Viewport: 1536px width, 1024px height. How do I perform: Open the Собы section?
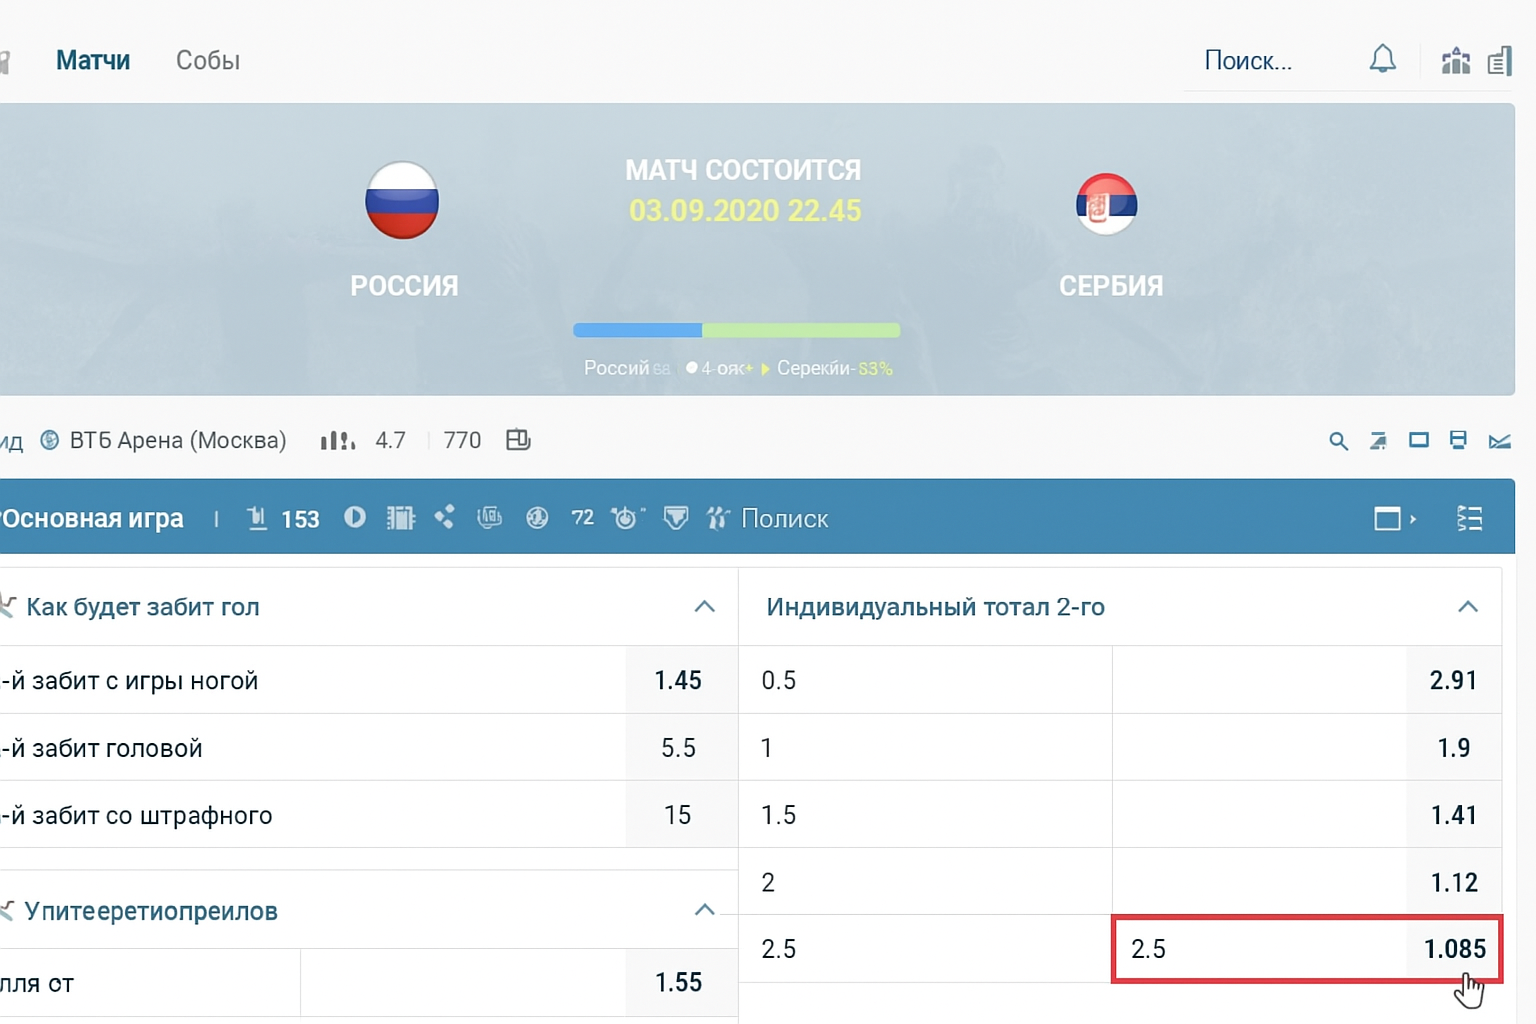tap(208, 60)
